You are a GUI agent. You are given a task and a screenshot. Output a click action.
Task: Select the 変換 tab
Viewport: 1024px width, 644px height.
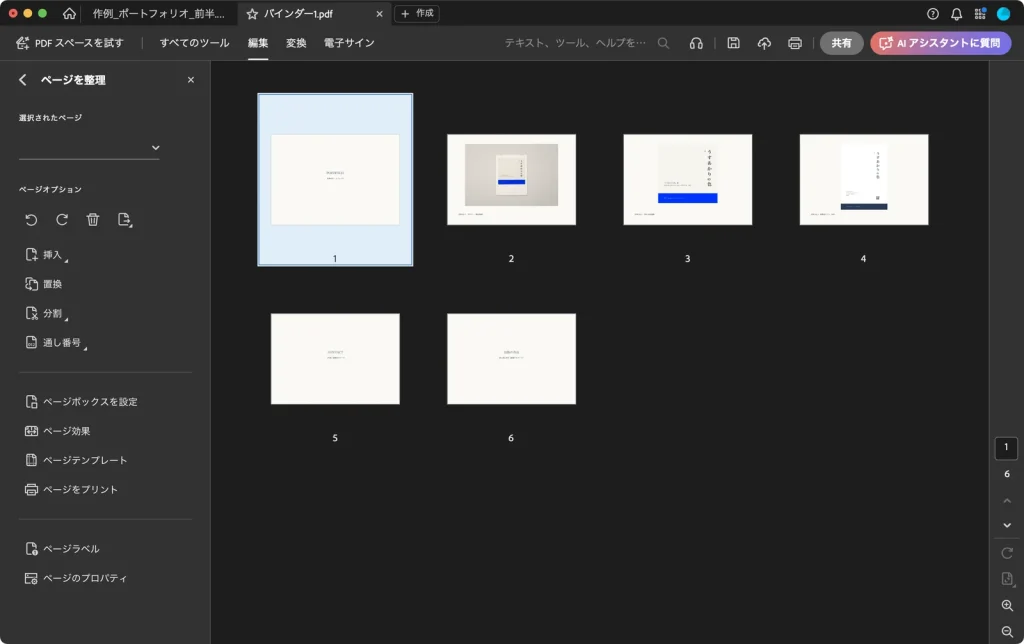(x=296, y=43)
